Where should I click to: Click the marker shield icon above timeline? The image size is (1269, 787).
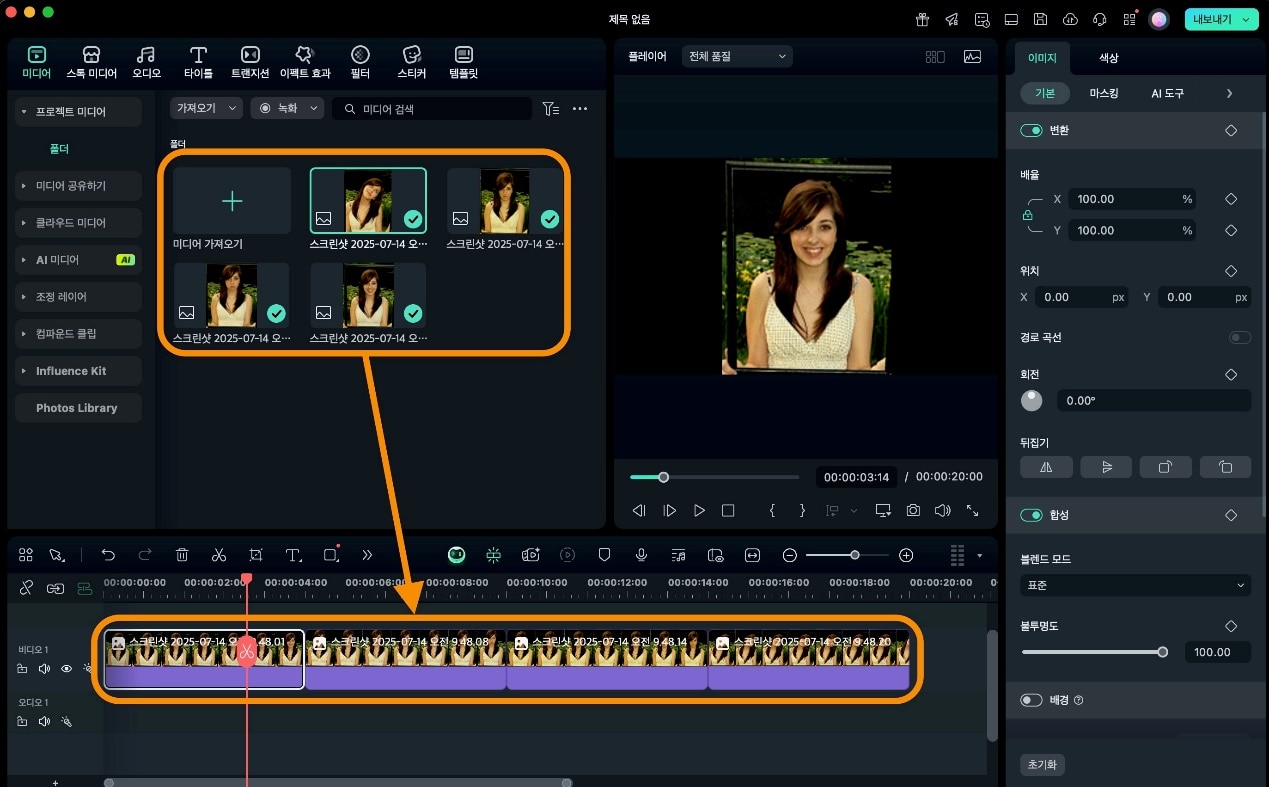pos(604,555)
